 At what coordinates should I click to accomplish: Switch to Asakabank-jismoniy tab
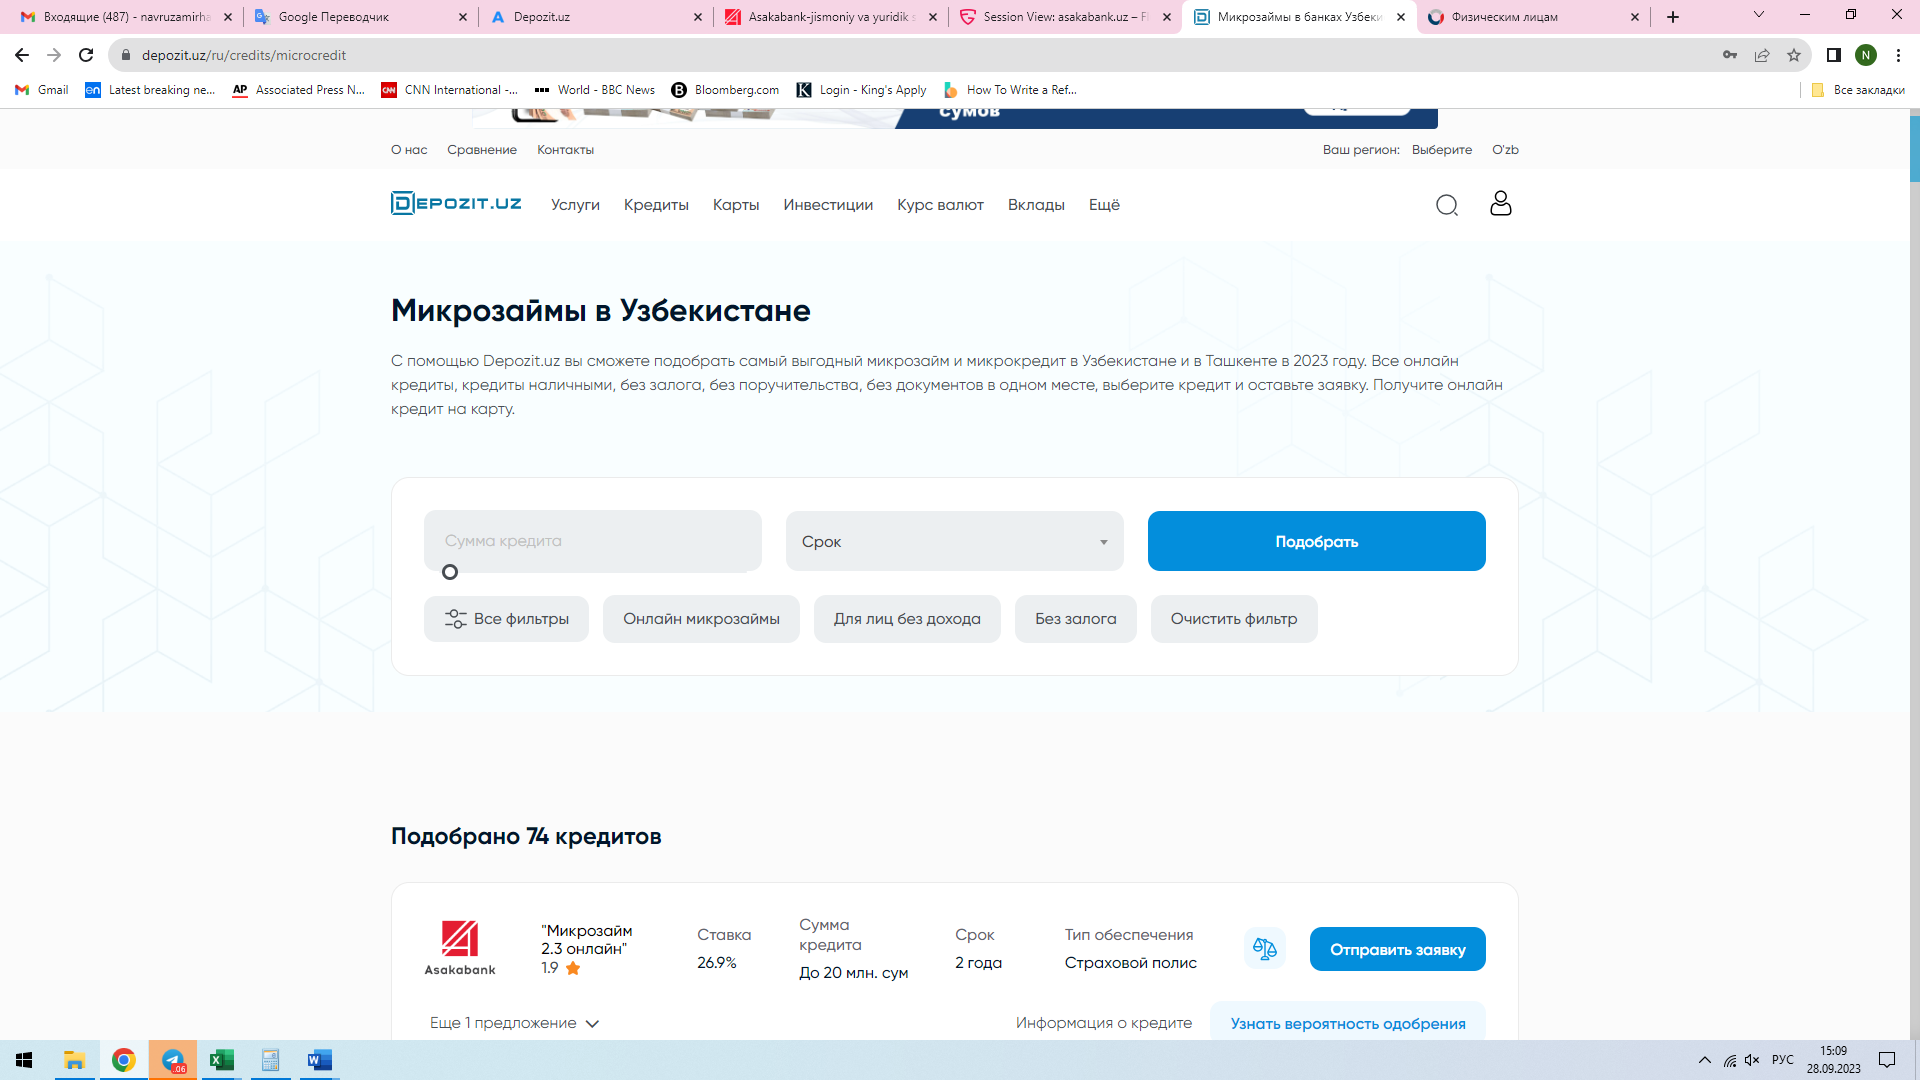coord(832,17)
